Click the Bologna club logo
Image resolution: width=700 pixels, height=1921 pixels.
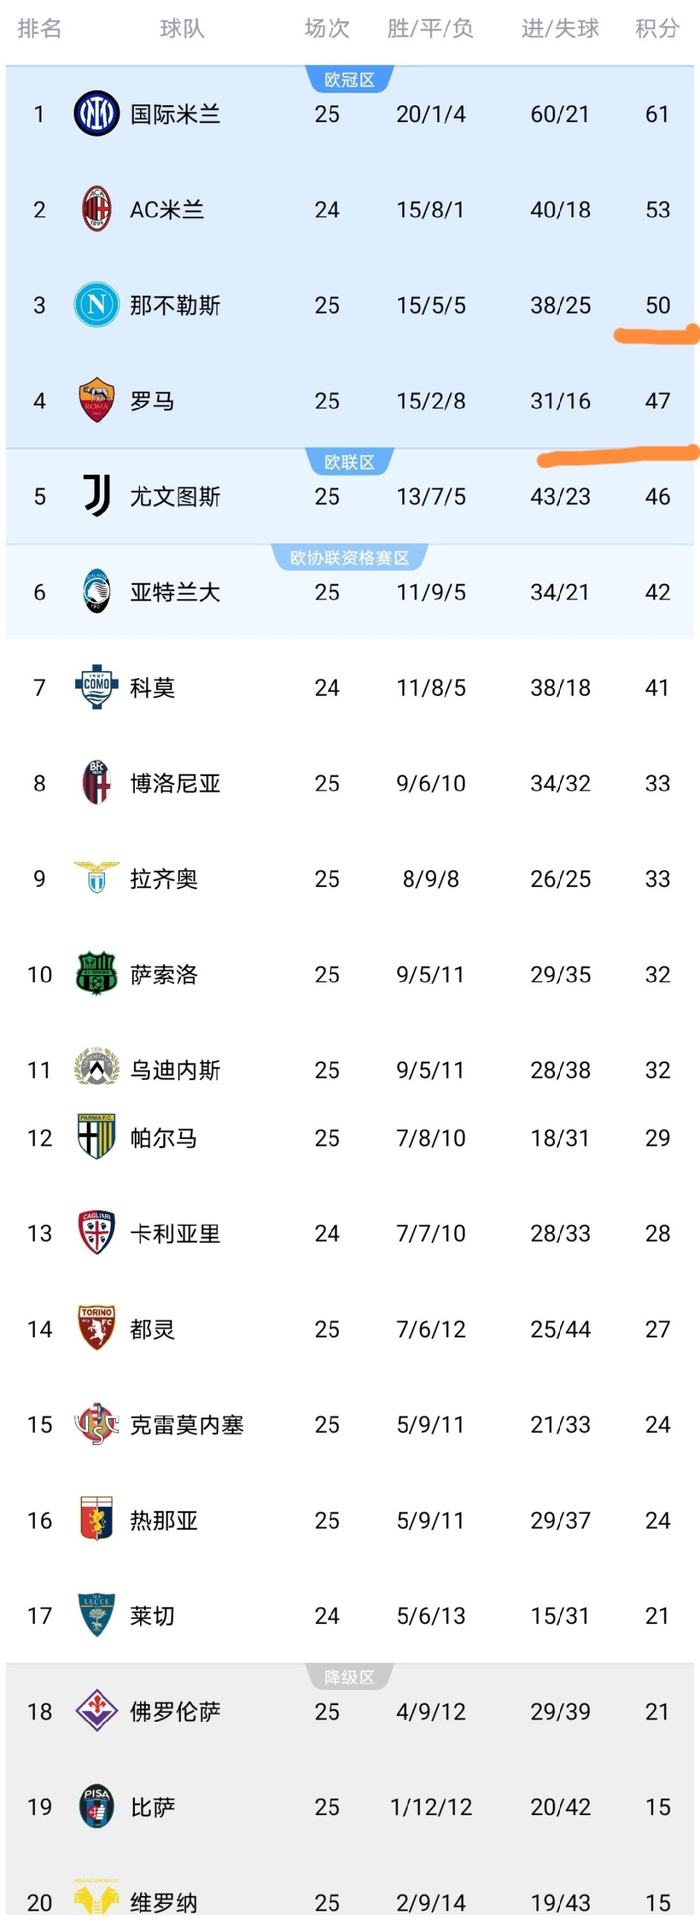click(97, 783)
